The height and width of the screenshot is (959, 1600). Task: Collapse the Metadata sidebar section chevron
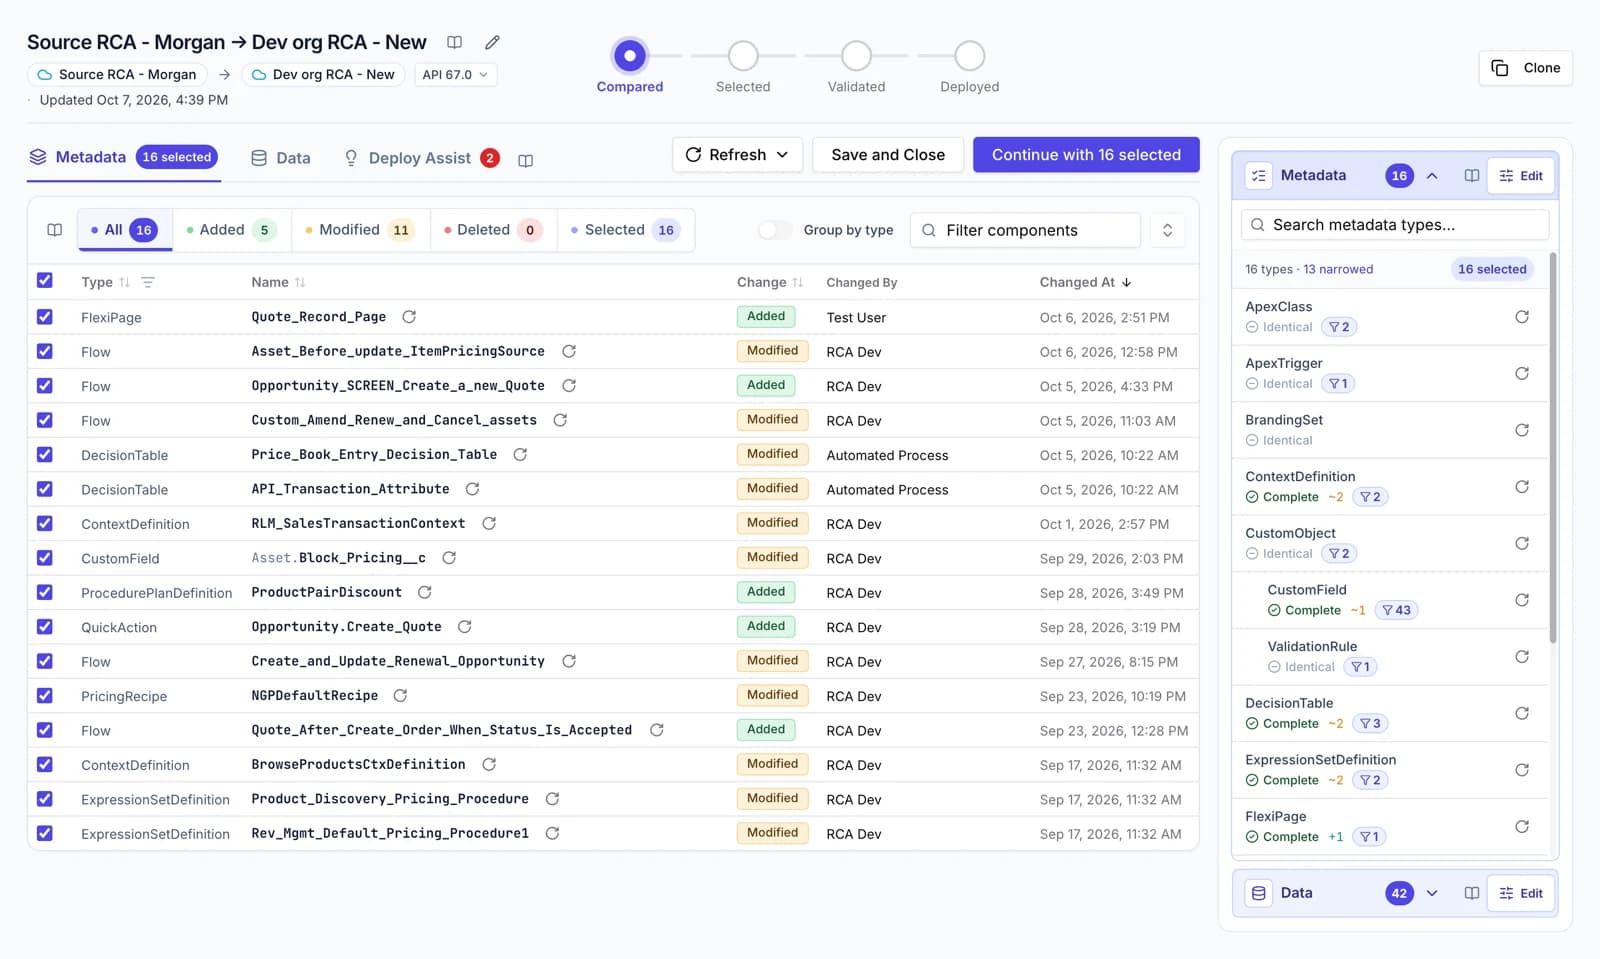click(x=1432, y=176)
